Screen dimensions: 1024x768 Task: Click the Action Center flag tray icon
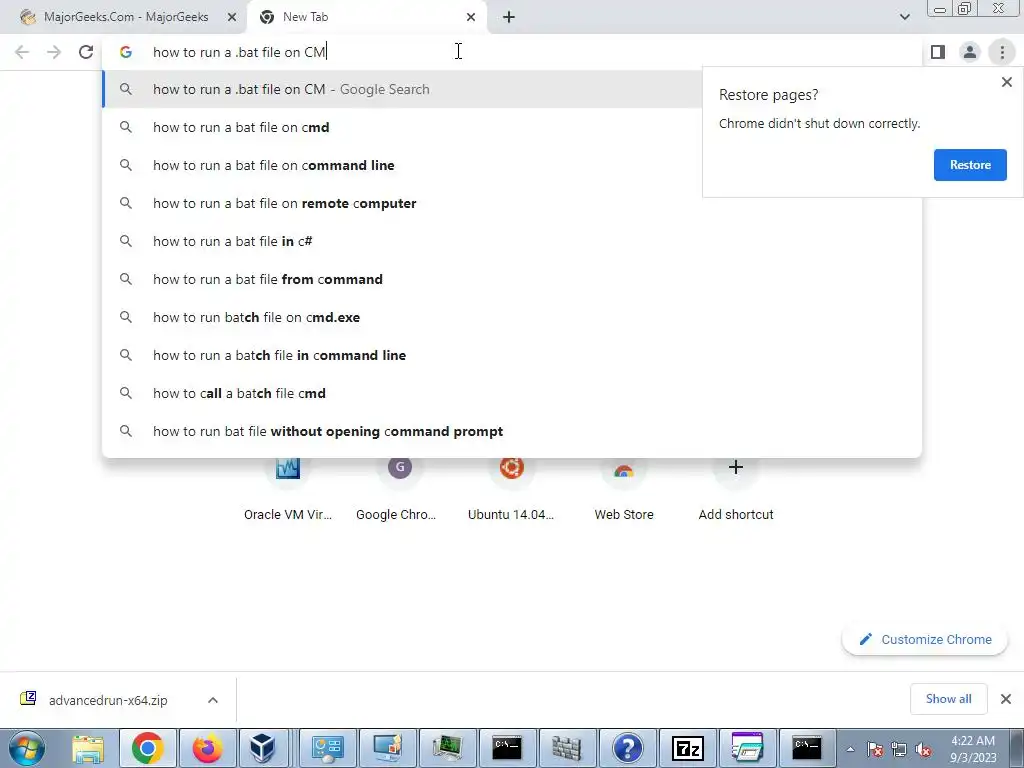tap(875, 750)
